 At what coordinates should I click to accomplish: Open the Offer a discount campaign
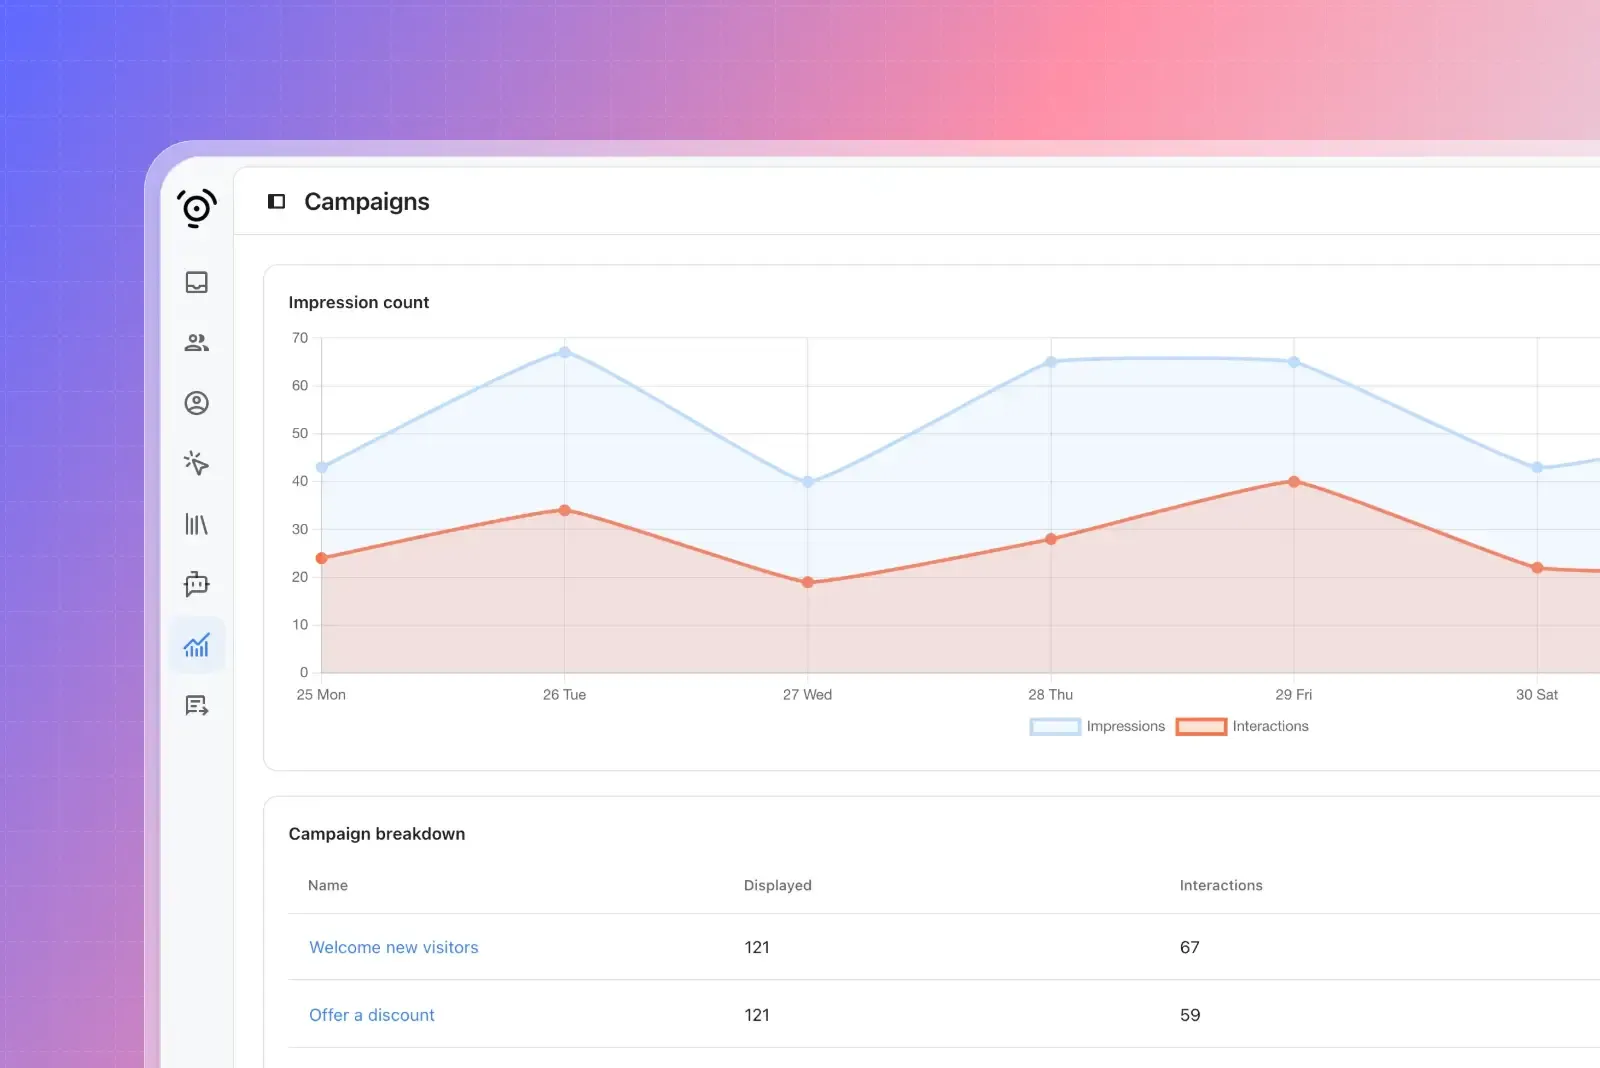(372, 1015)
